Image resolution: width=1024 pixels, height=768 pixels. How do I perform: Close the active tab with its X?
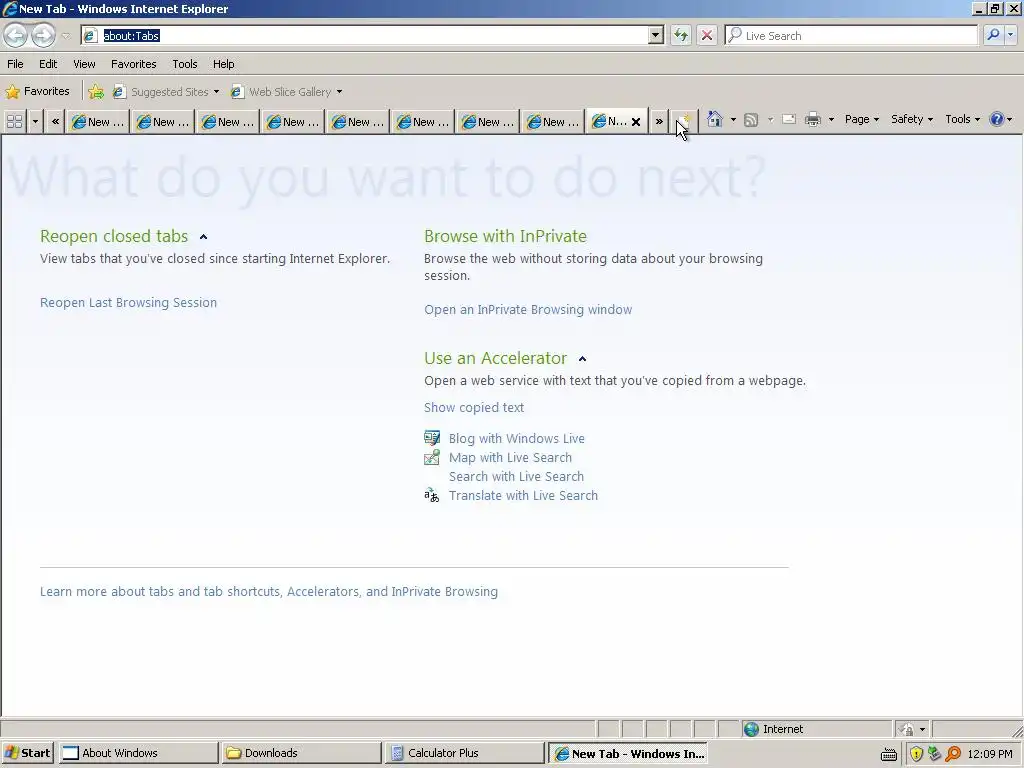635,121
